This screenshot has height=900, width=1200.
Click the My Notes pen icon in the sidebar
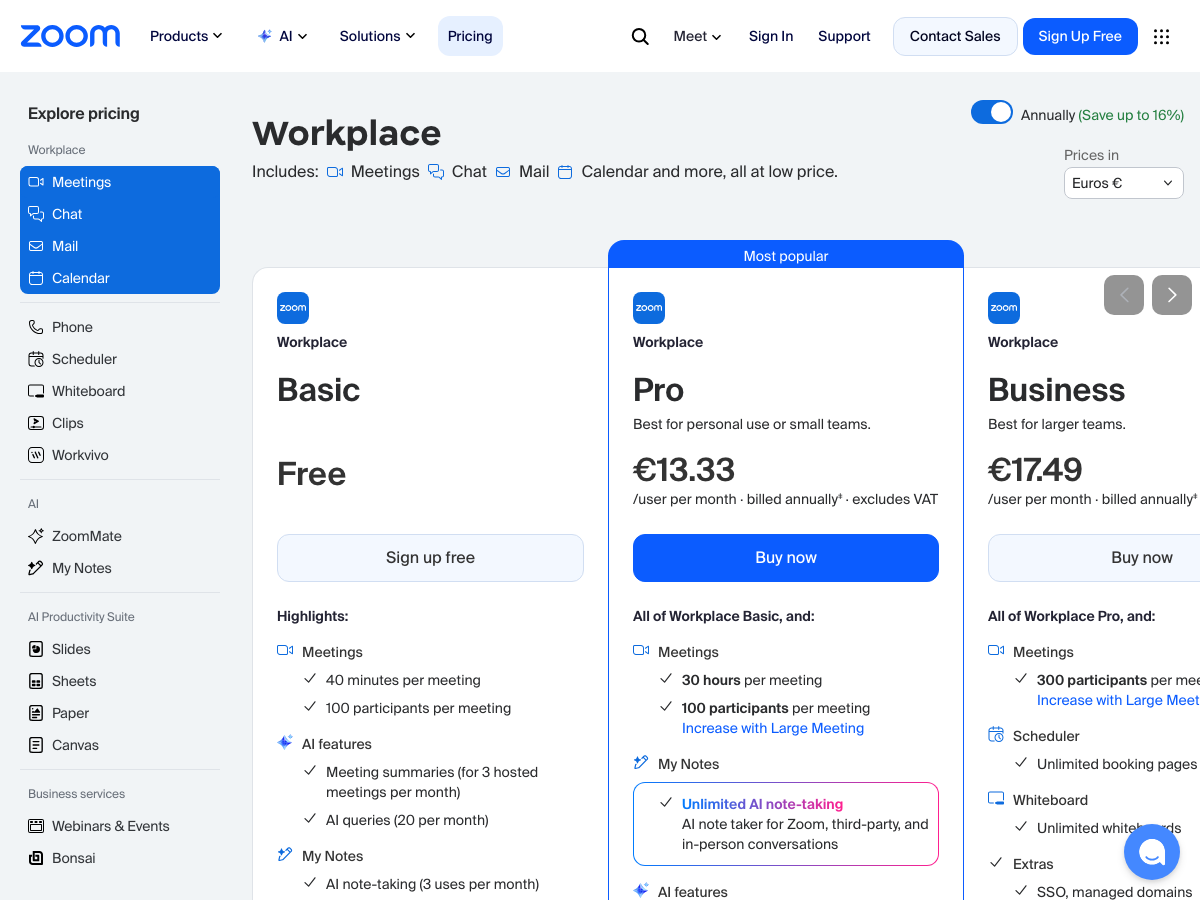(x=36, y=568)
